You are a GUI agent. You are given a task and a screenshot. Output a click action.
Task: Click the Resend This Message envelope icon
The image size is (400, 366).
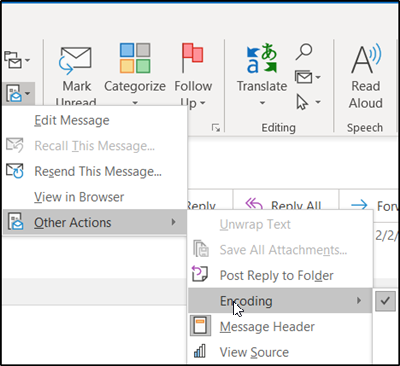[15, 171]
